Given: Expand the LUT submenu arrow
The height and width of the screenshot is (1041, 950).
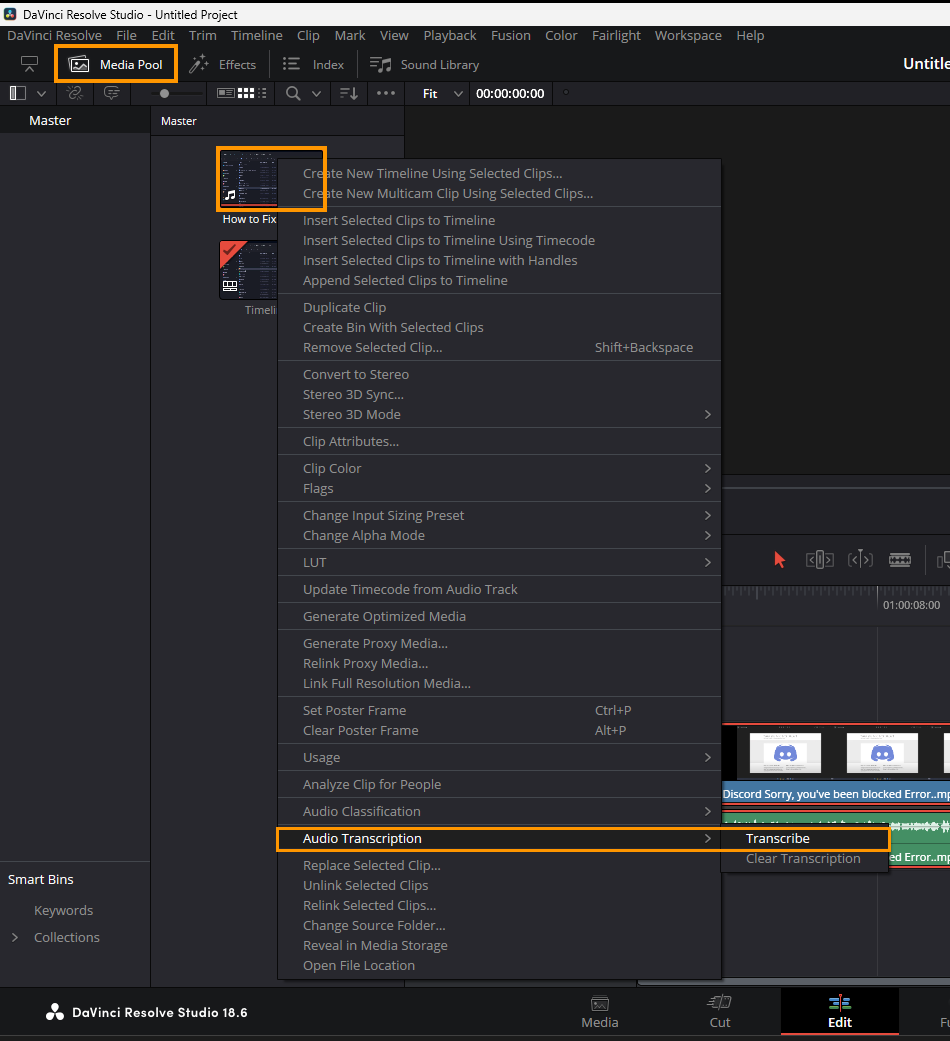Looking at the screenshot, I should tap(708, 562).
